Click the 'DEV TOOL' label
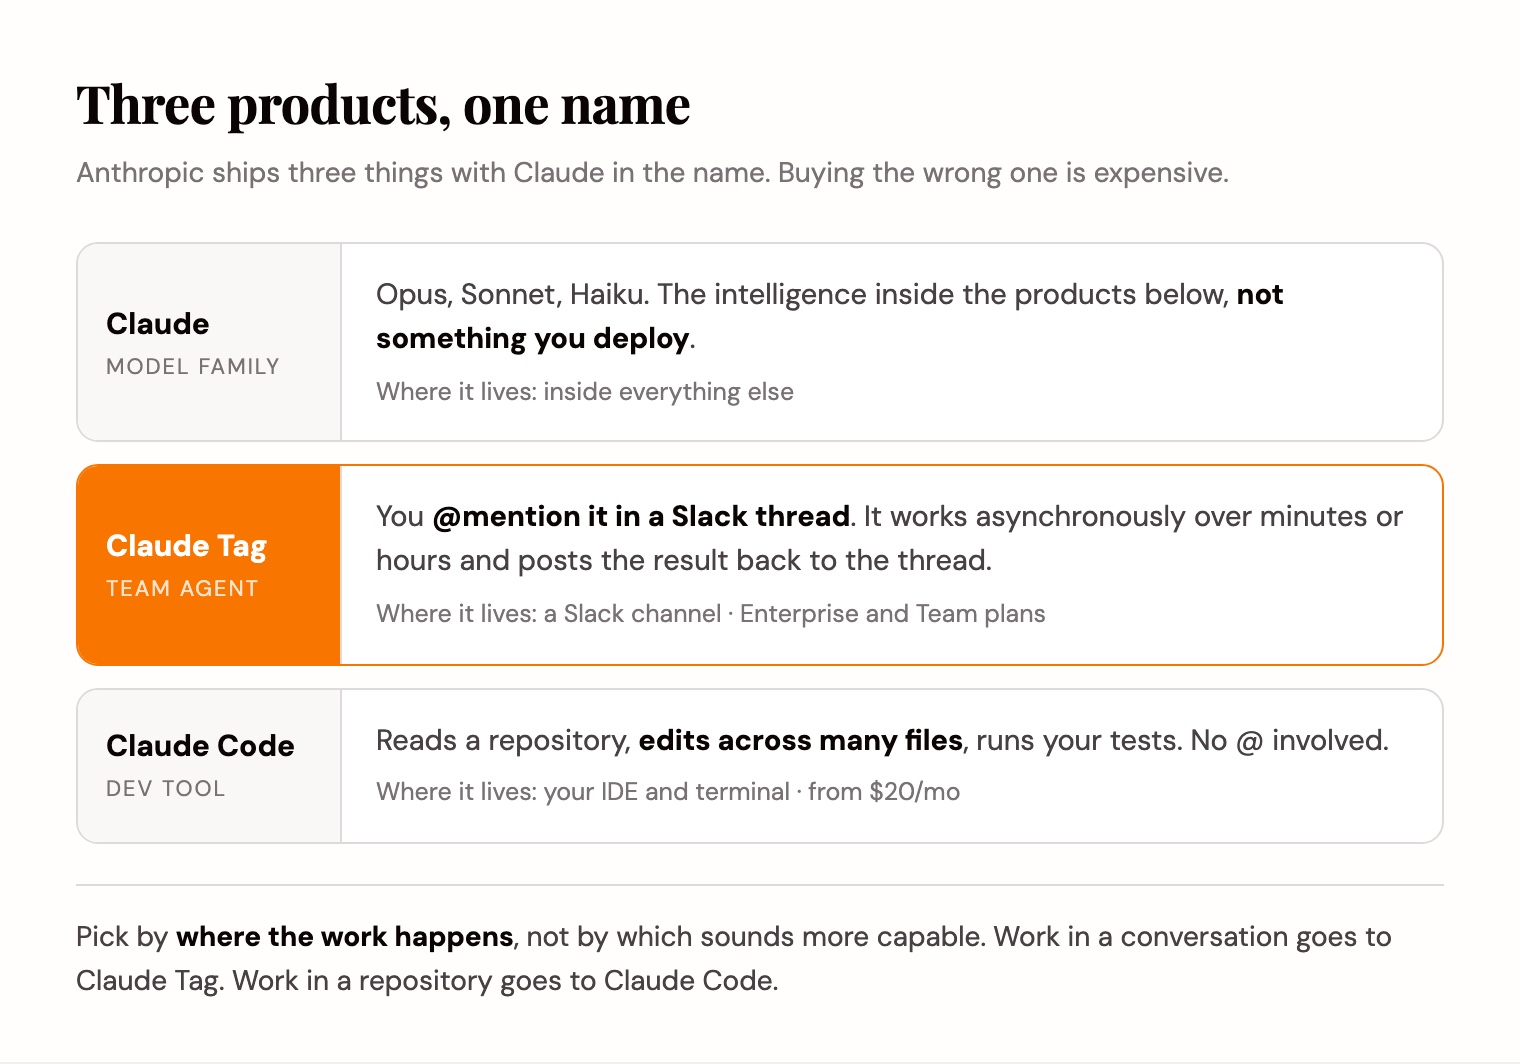 coord(165,788)
